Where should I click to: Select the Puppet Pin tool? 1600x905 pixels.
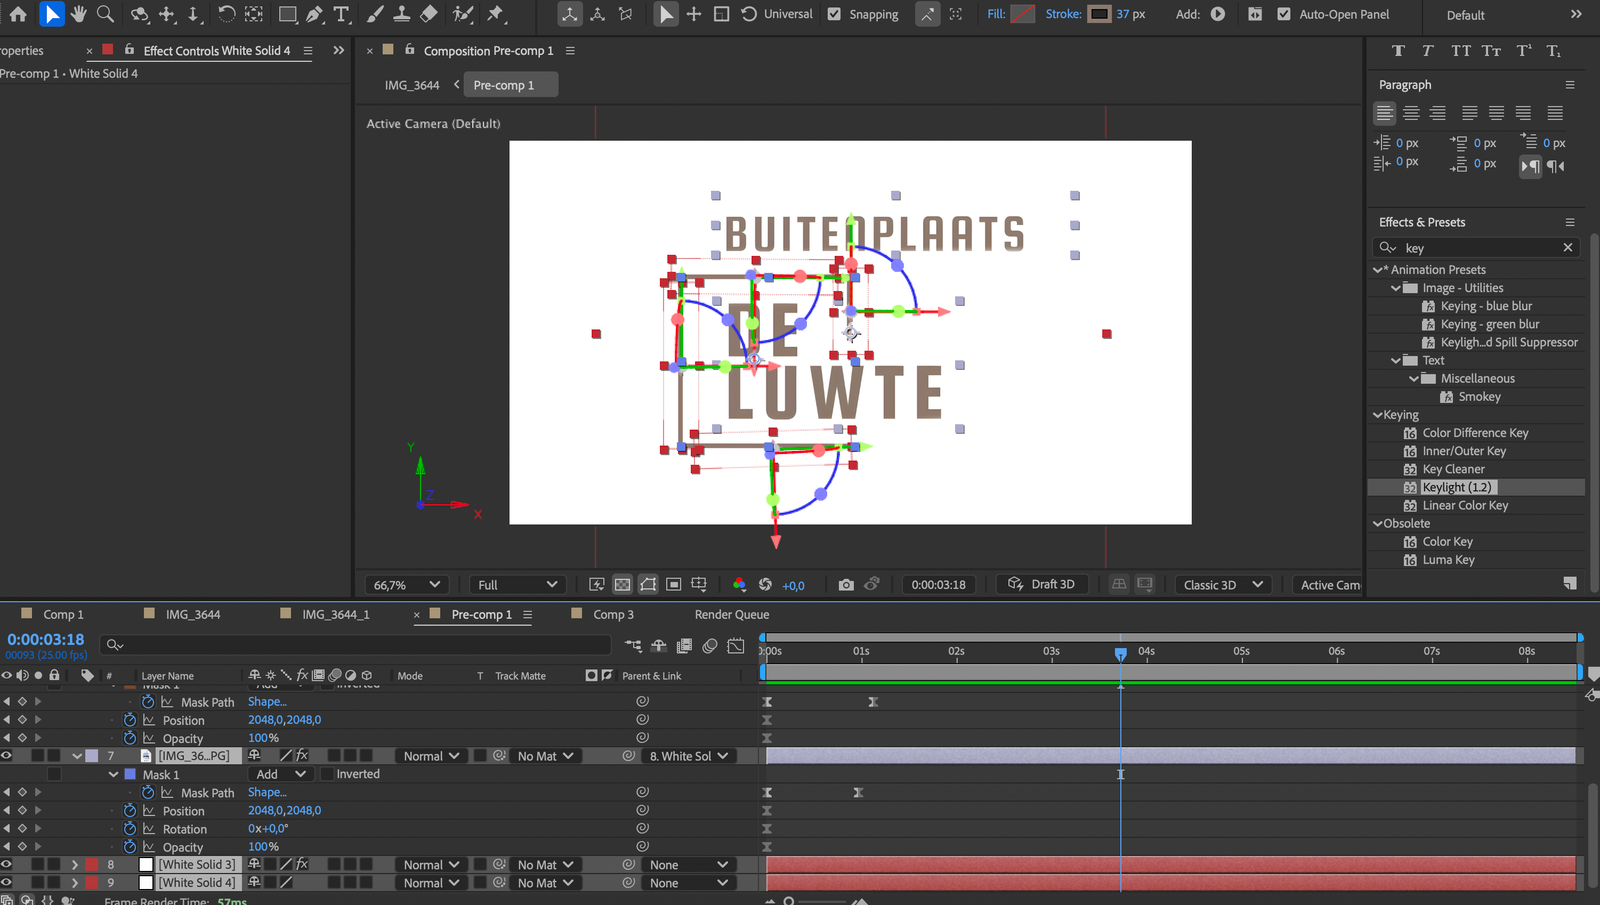tap(495, 14)
